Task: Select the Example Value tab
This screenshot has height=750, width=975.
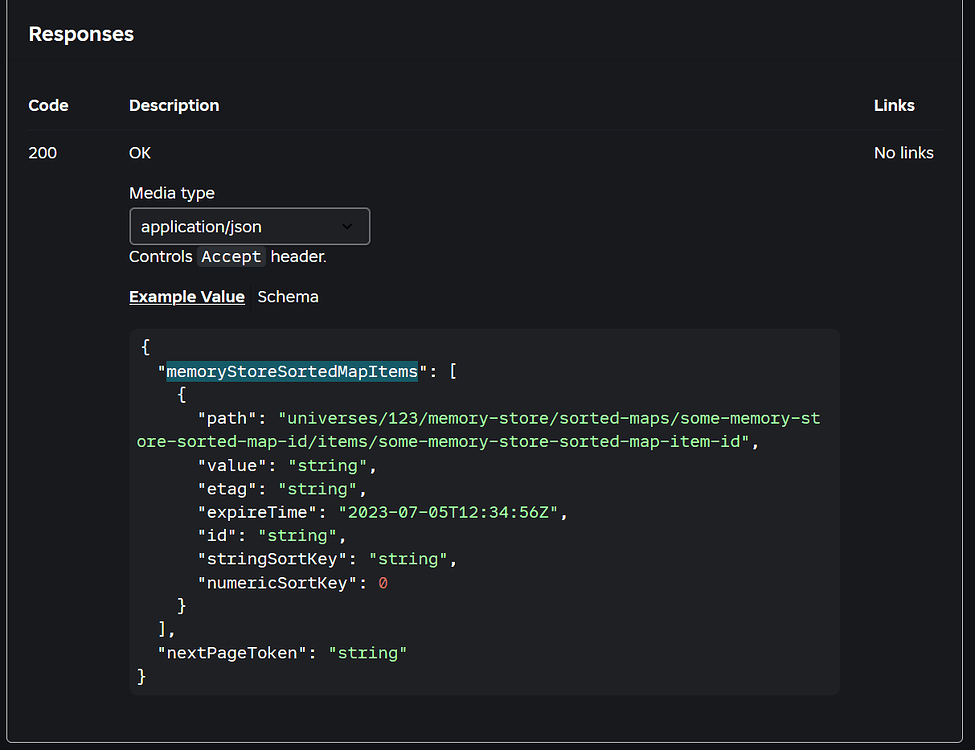Action: point(187,297)
